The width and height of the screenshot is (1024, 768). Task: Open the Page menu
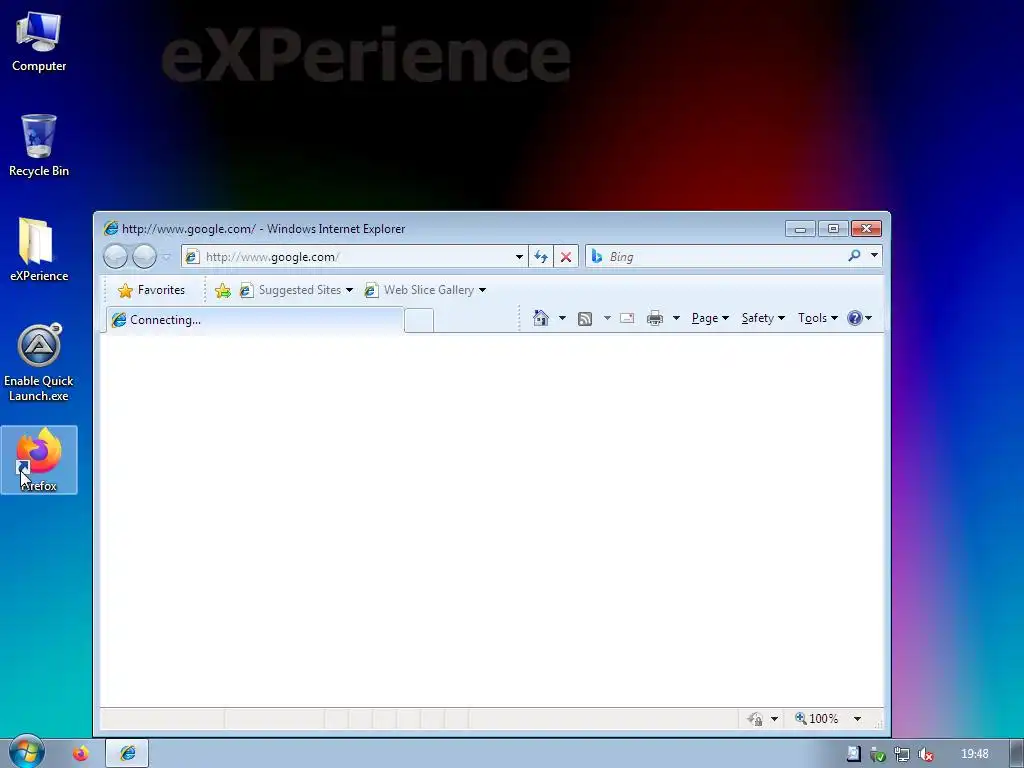click(x=710, y=318)
